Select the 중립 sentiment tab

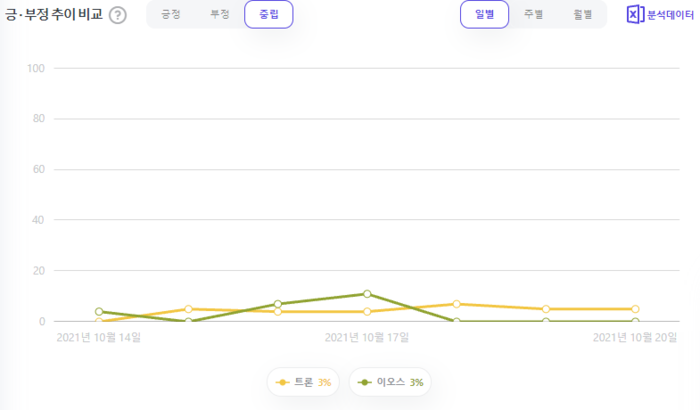269,14
